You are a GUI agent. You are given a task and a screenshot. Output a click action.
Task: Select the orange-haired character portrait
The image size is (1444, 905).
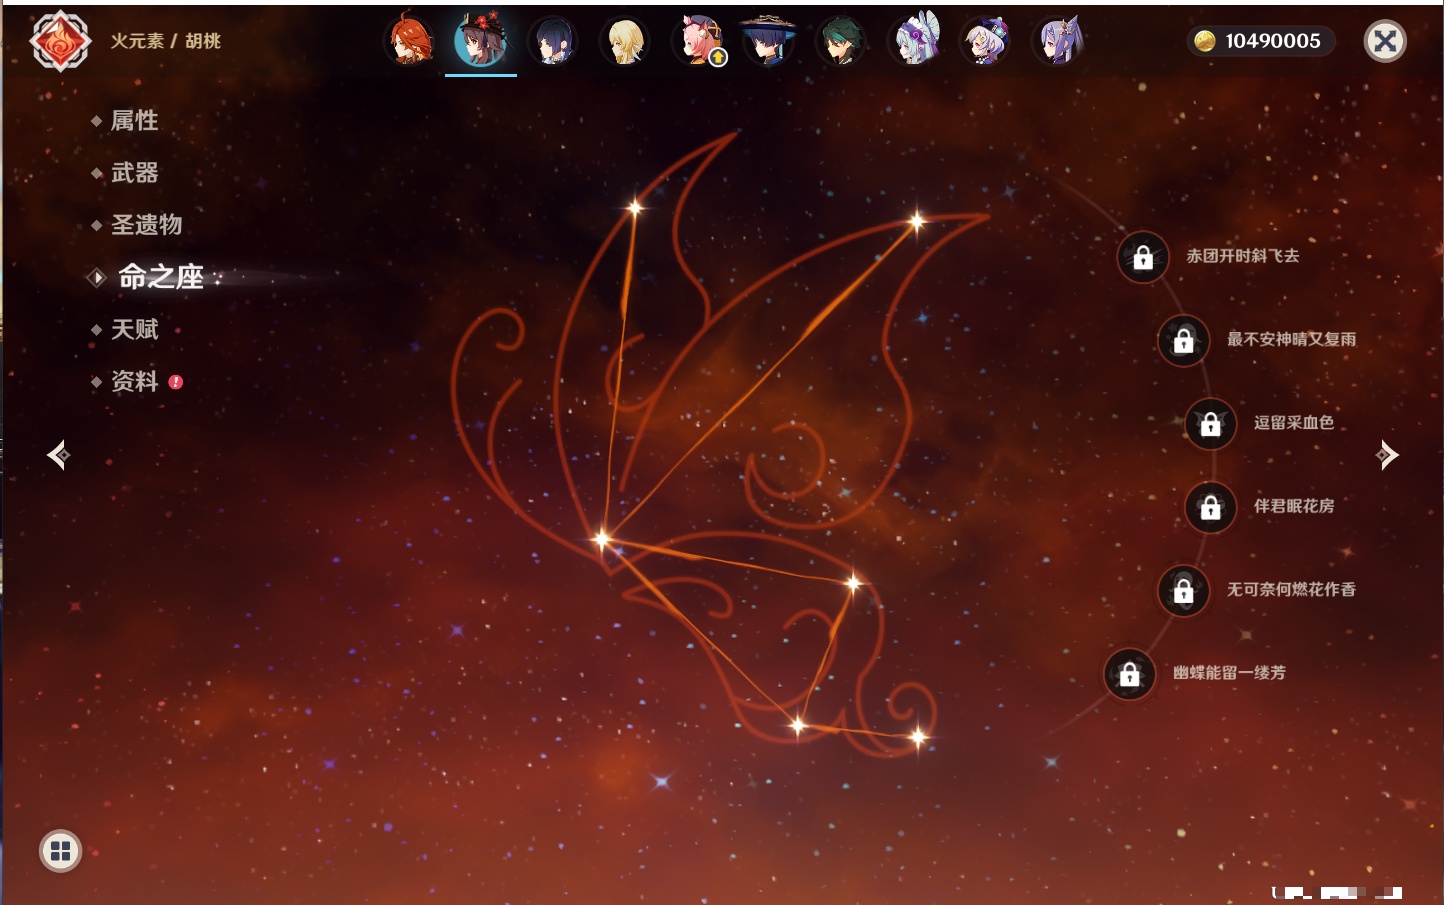[410, 40]
